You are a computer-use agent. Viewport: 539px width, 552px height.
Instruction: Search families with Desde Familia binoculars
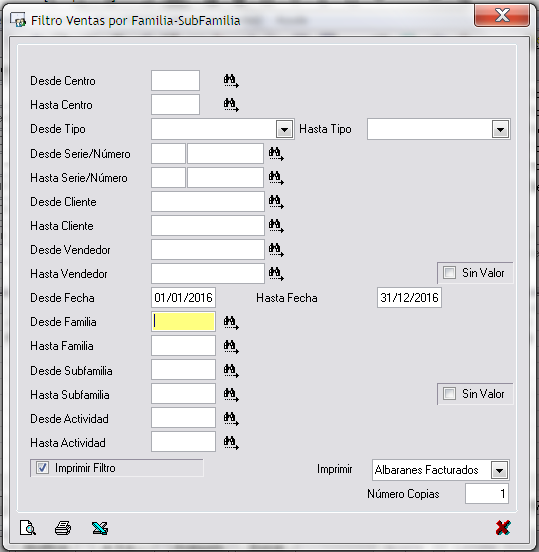[x=231, y=322]
